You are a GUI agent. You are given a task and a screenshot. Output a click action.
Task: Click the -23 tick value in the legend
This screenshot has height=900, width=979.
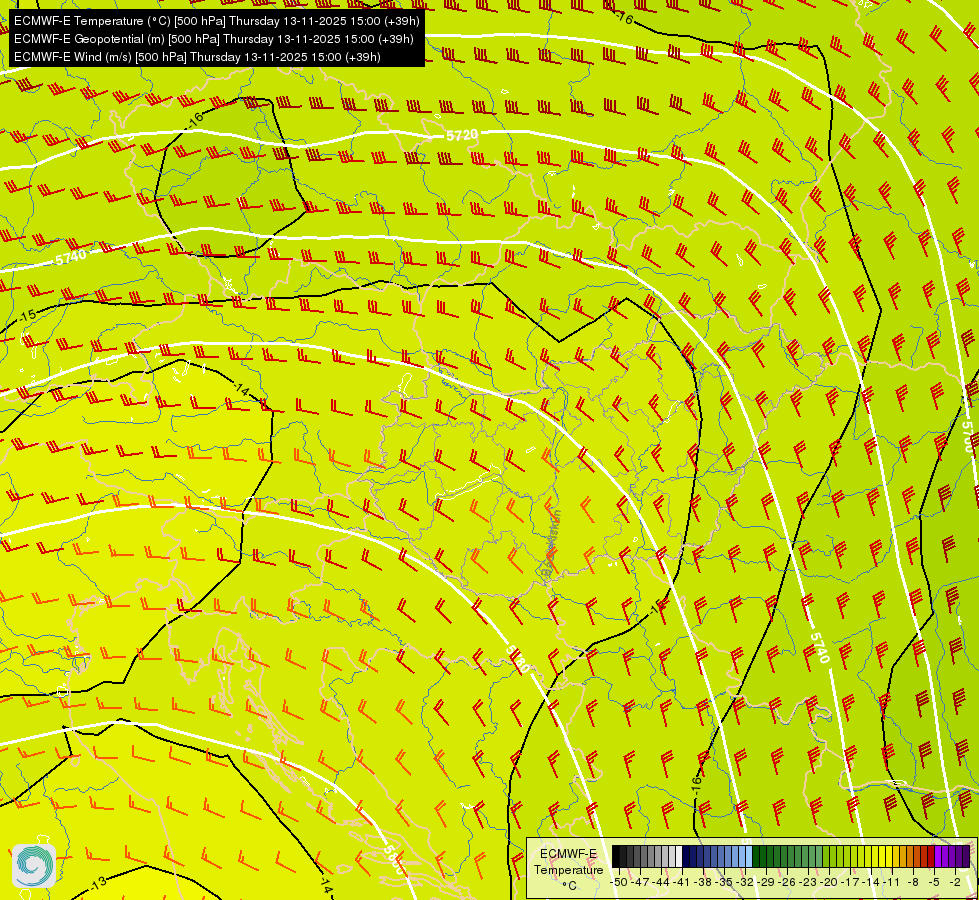pos(809,883)
